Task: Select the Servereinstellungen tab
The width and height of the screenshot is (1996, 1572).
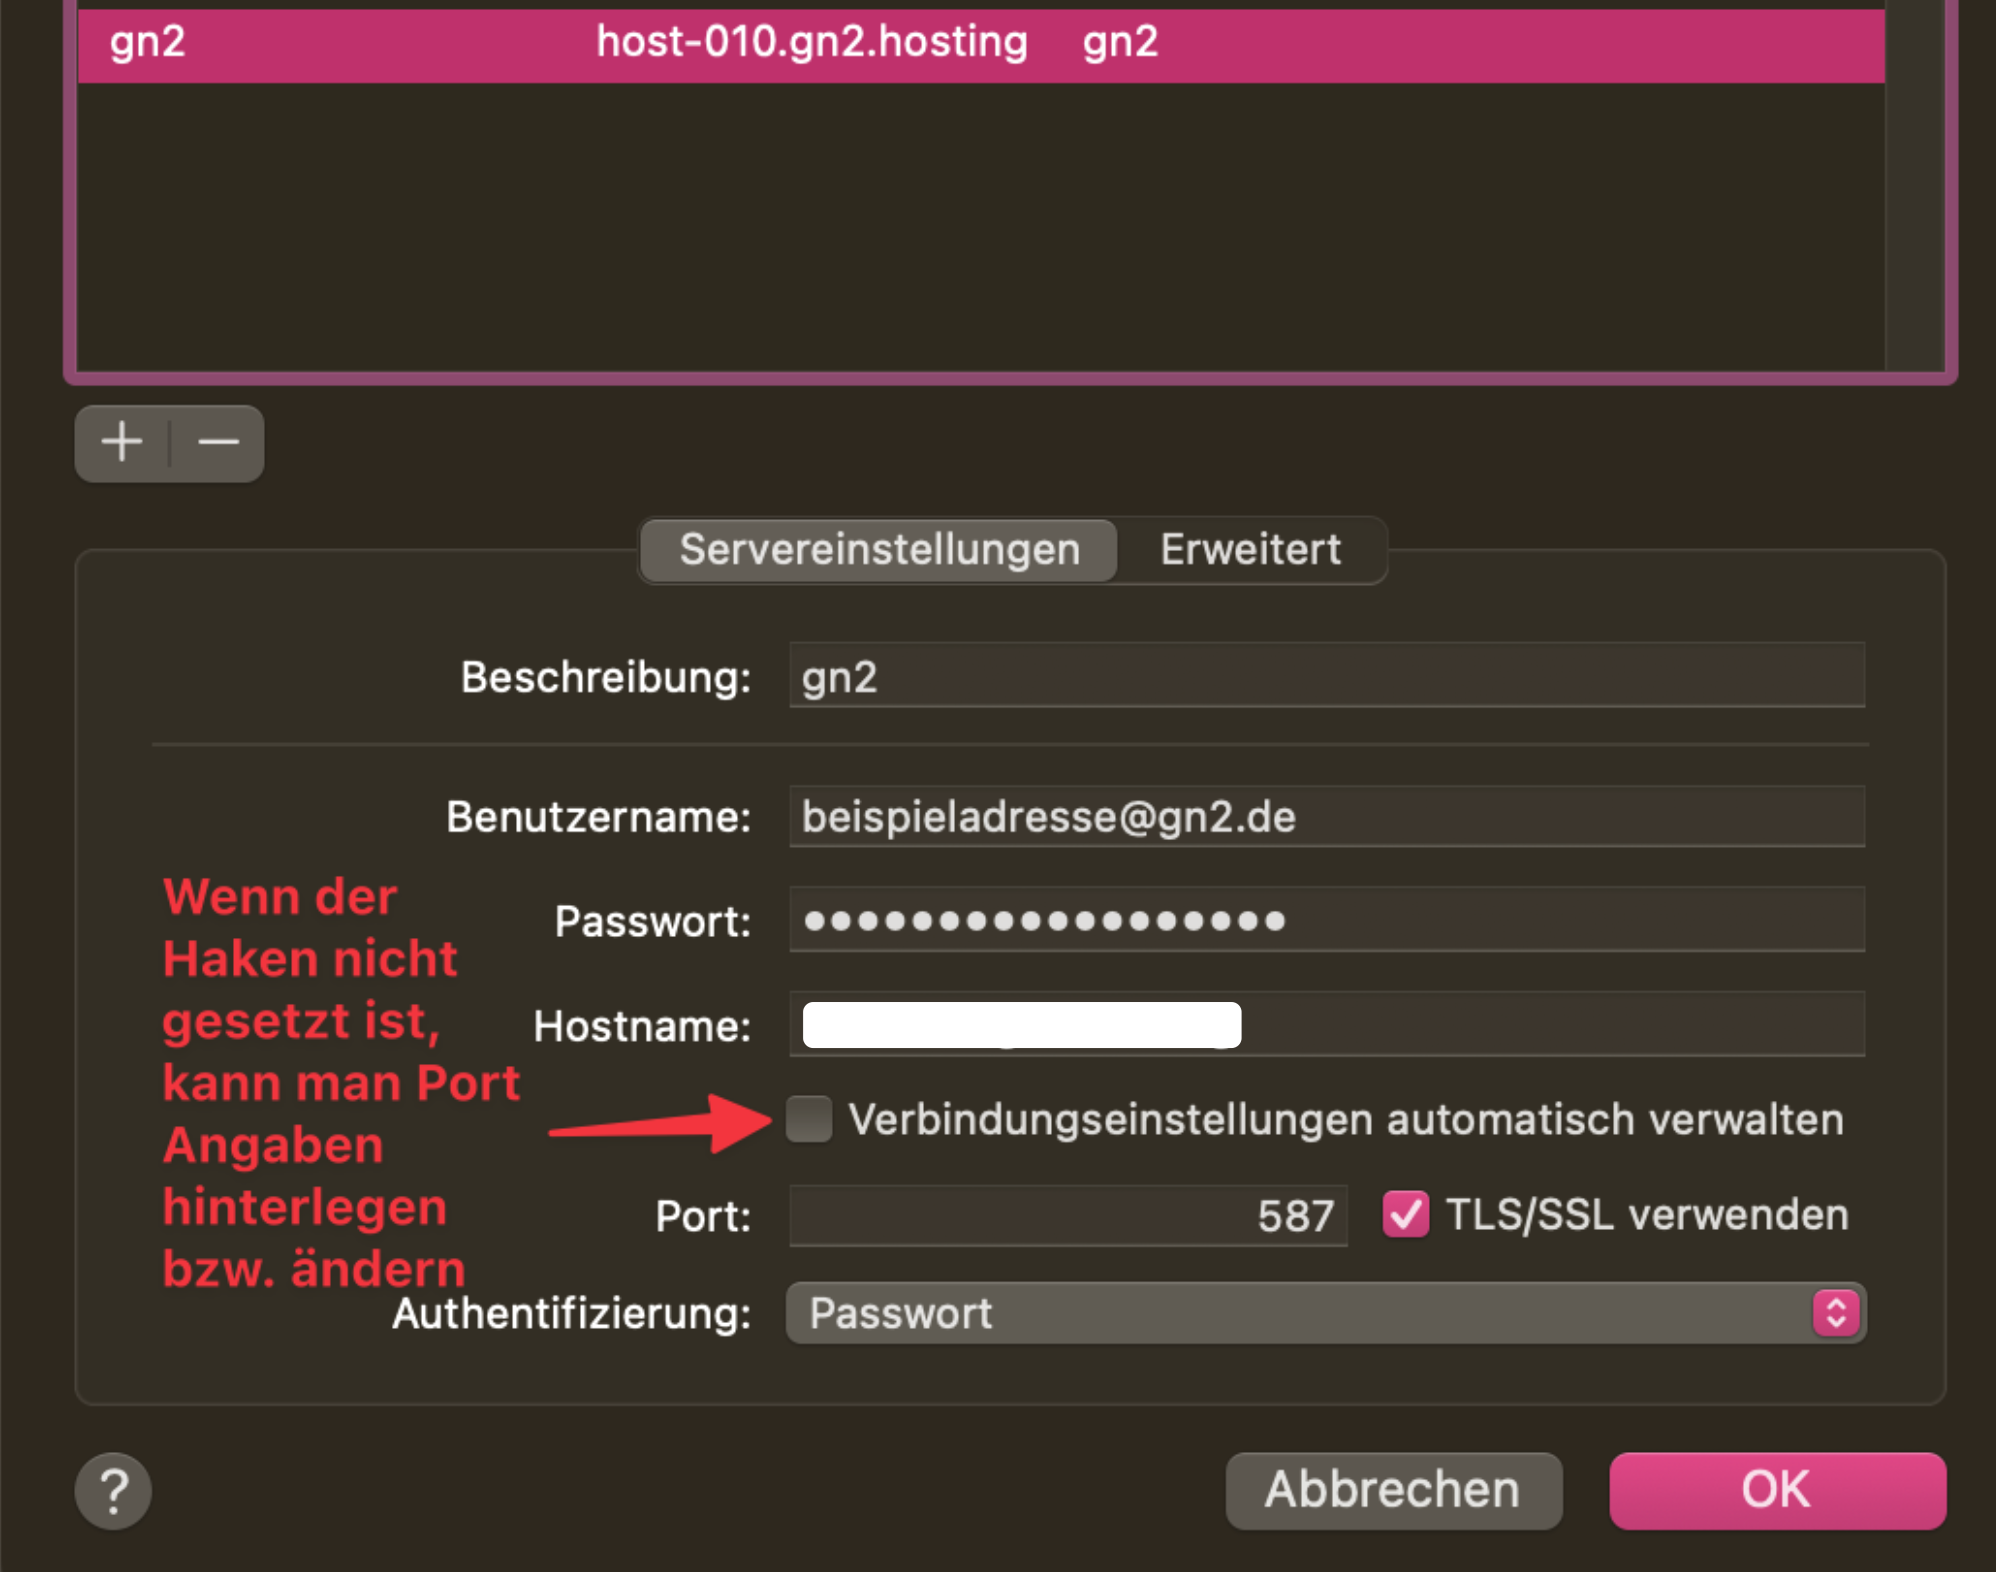Action: click(x=879, y=550)
